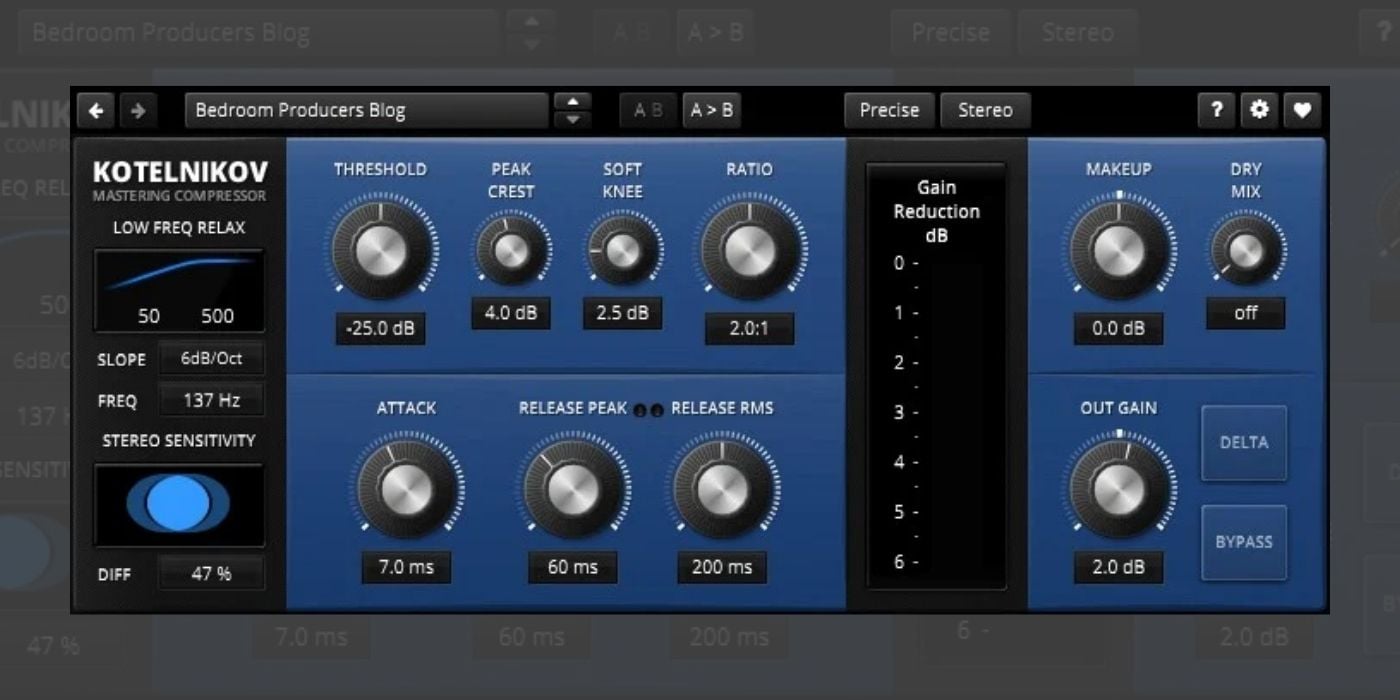
Task: Click the heart icon
Action: [1301, 111]
